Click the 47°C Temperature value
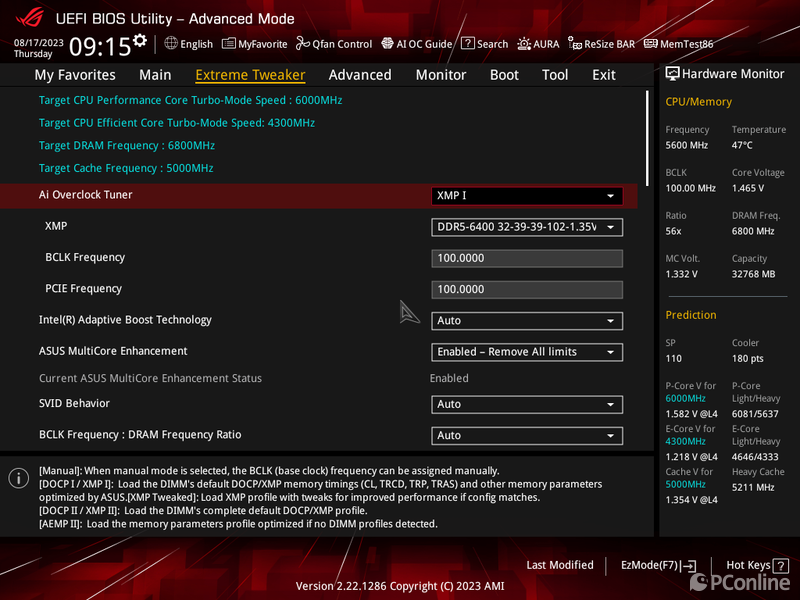Screen dimensions: 800x600 (742, 145)
